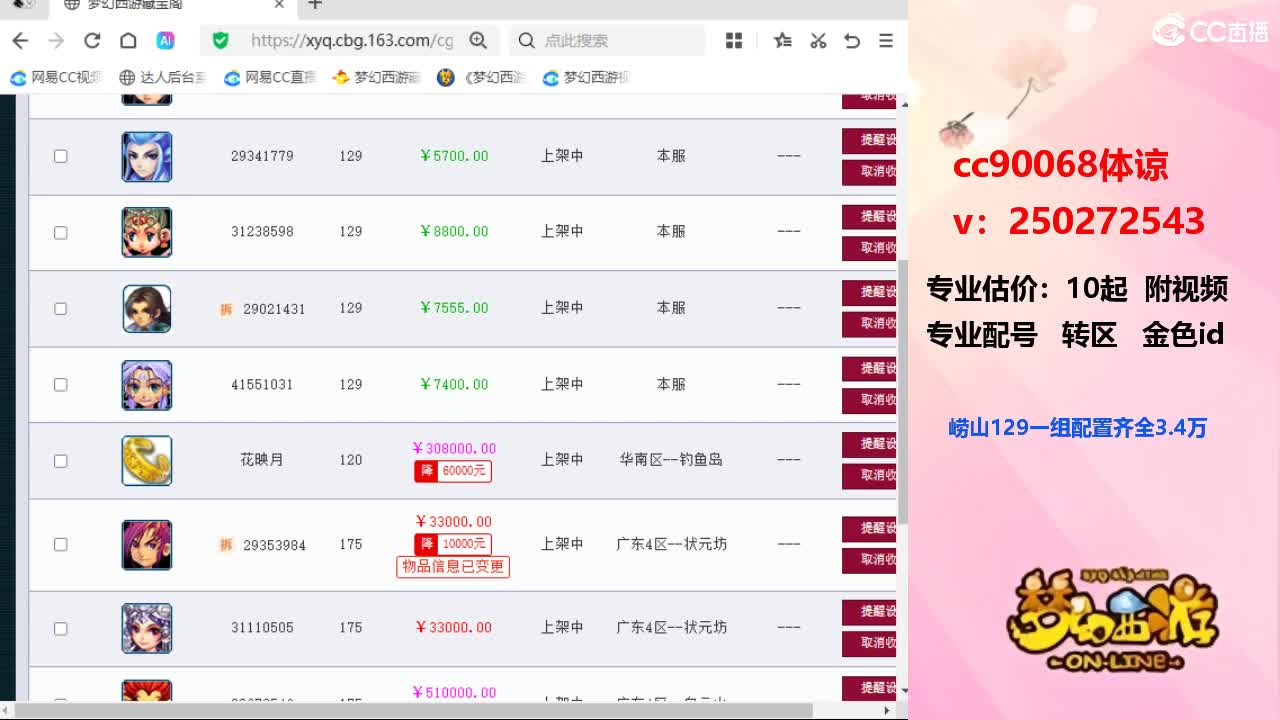Open the AI assistant icon in the toolbar

[165, 41]
